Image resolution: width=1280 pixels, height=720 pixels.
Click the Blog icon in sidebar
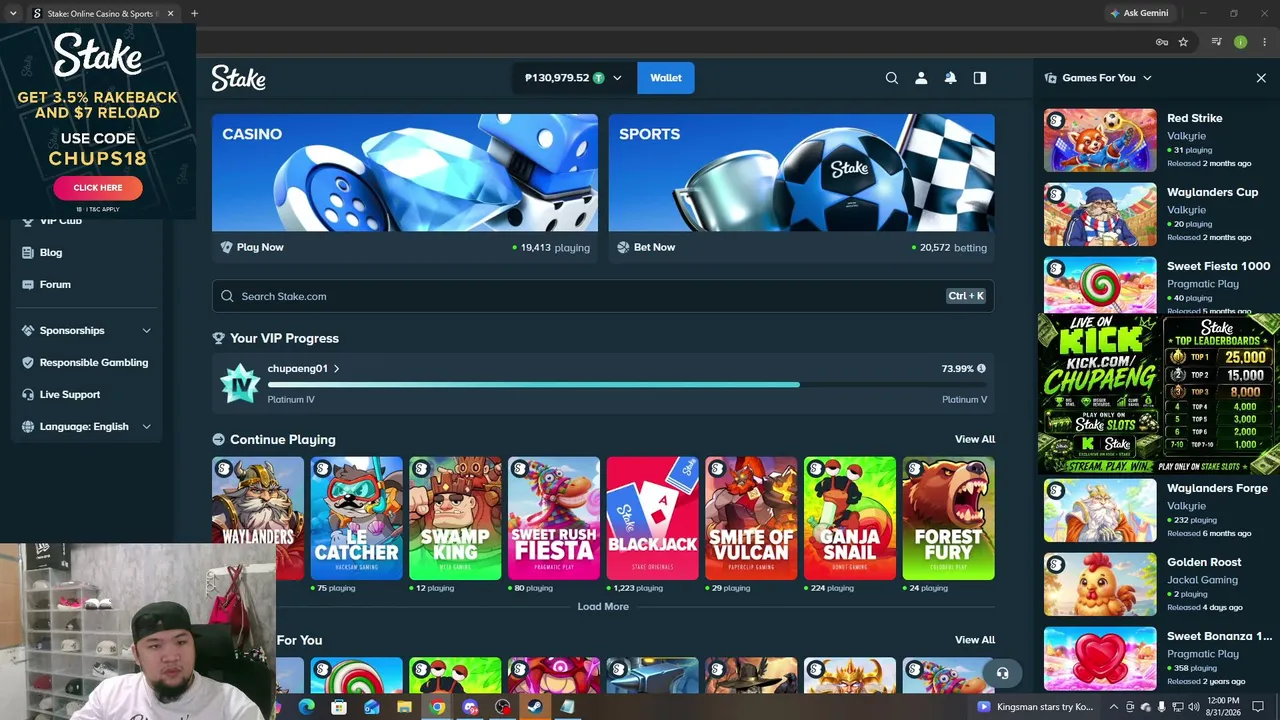pos(28,253)
